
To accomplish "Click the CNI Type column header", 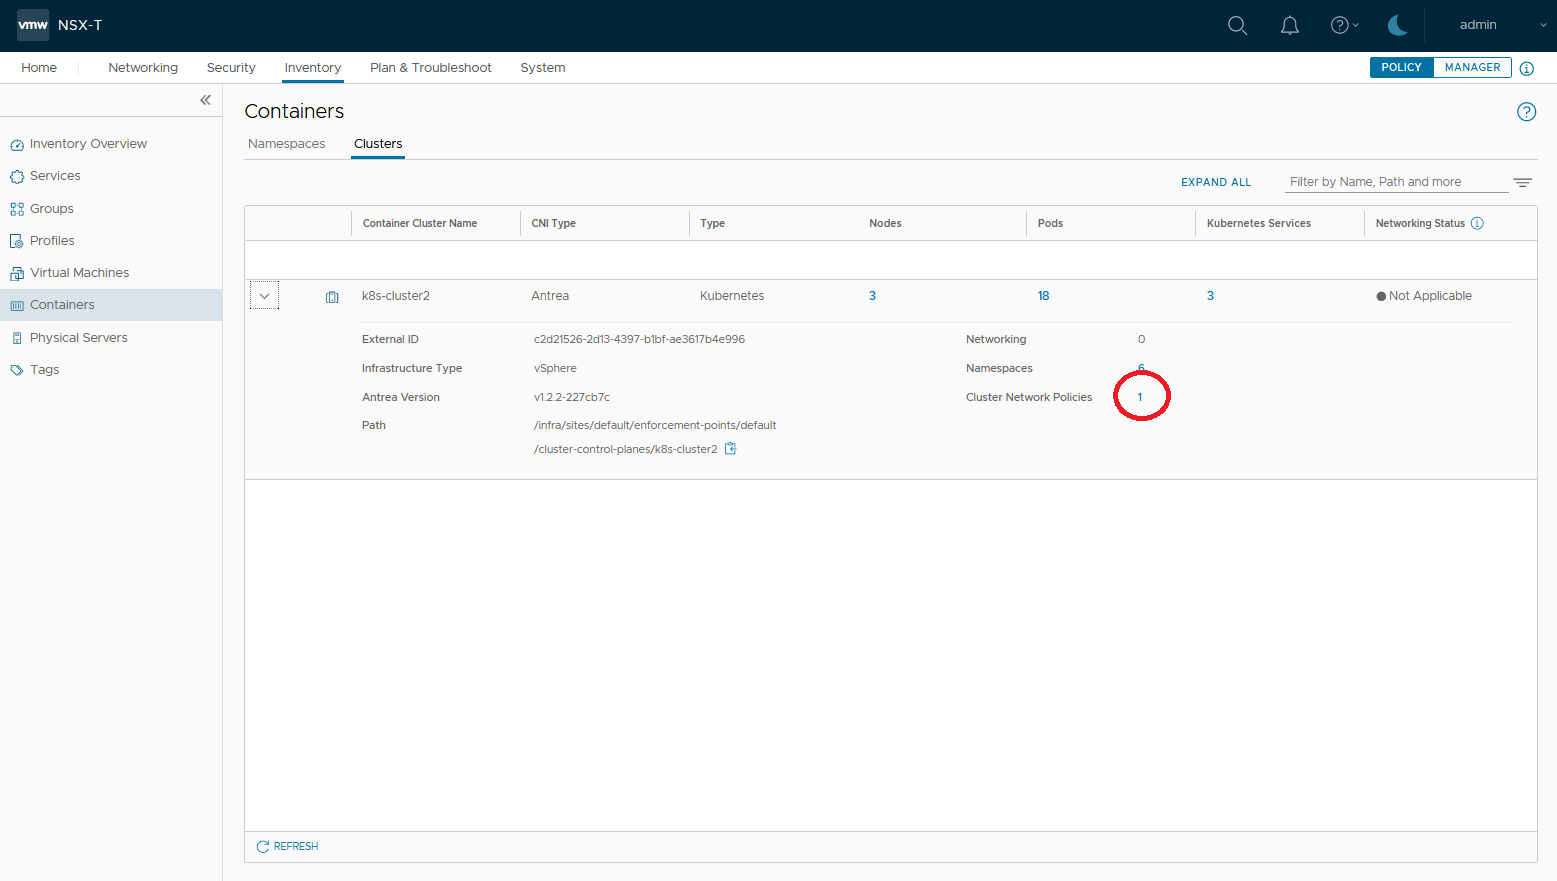I will tap(553, 223).
